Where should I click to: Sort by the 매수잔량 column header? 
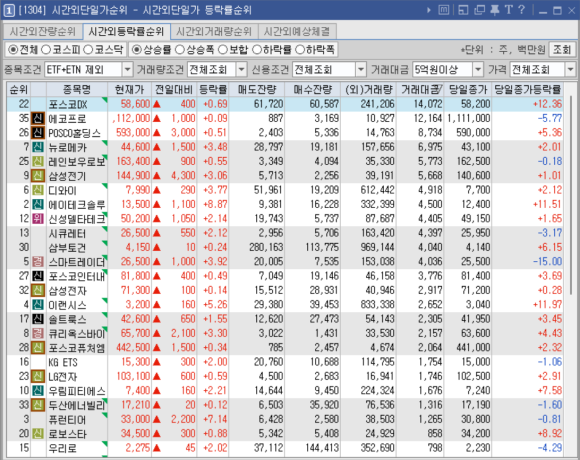313,89
